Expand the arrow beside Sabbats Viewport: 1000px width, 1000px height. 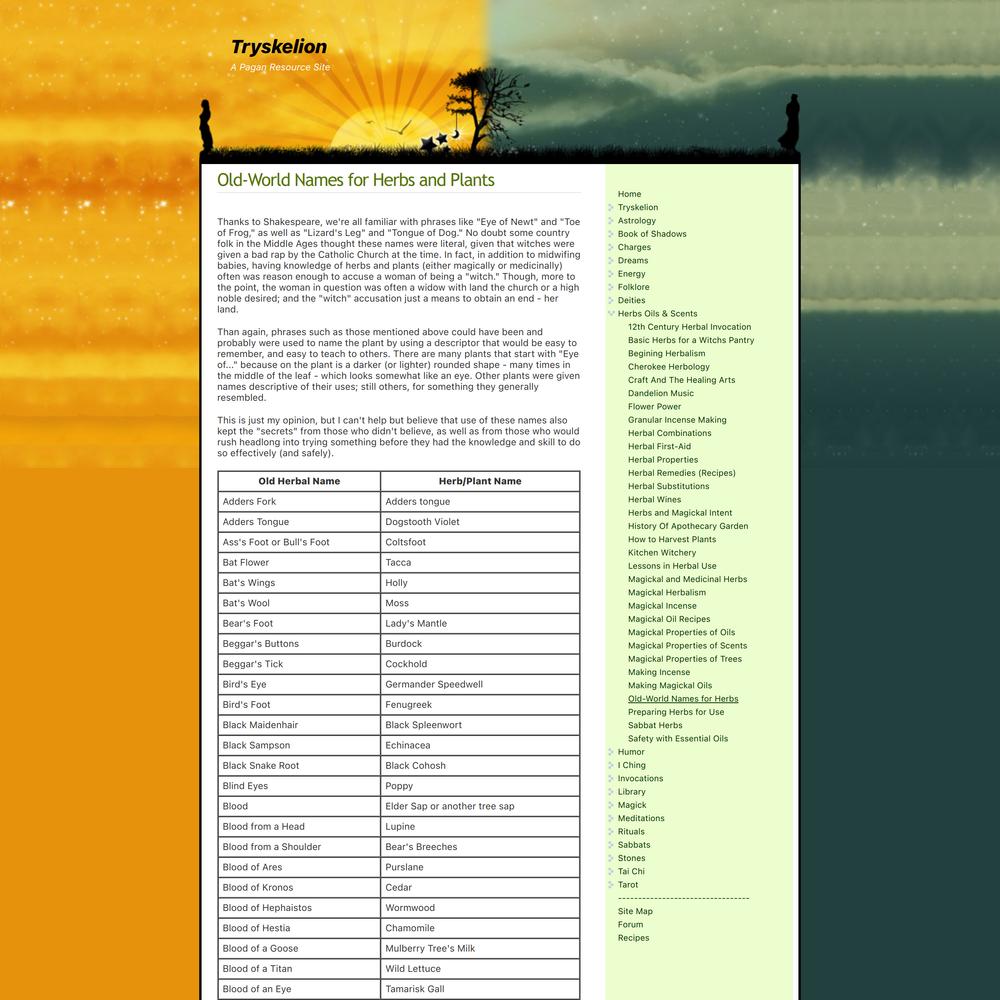pyautogui.click(x=611, y=845)
